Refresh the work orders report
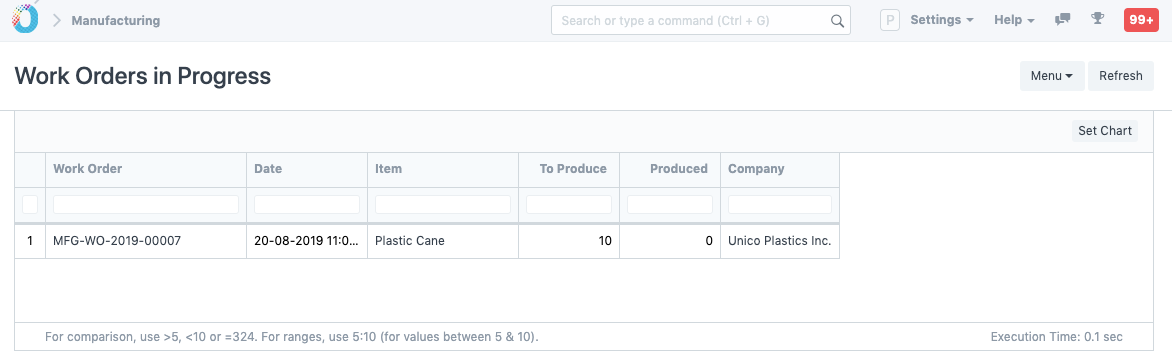 tap(1120, 75)
